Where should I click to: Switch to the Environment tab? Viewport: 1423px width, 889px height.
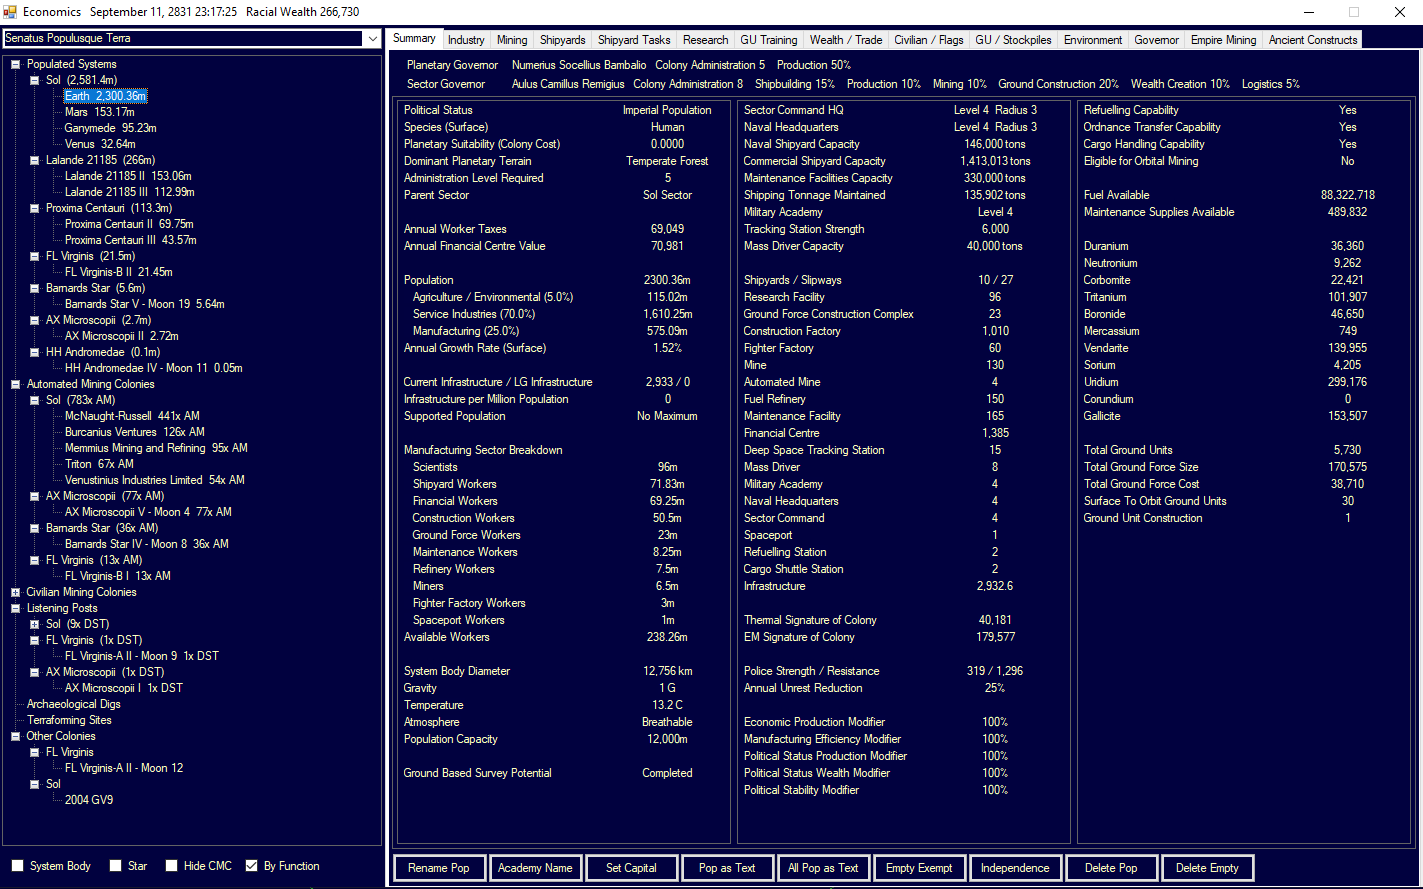1093,40
